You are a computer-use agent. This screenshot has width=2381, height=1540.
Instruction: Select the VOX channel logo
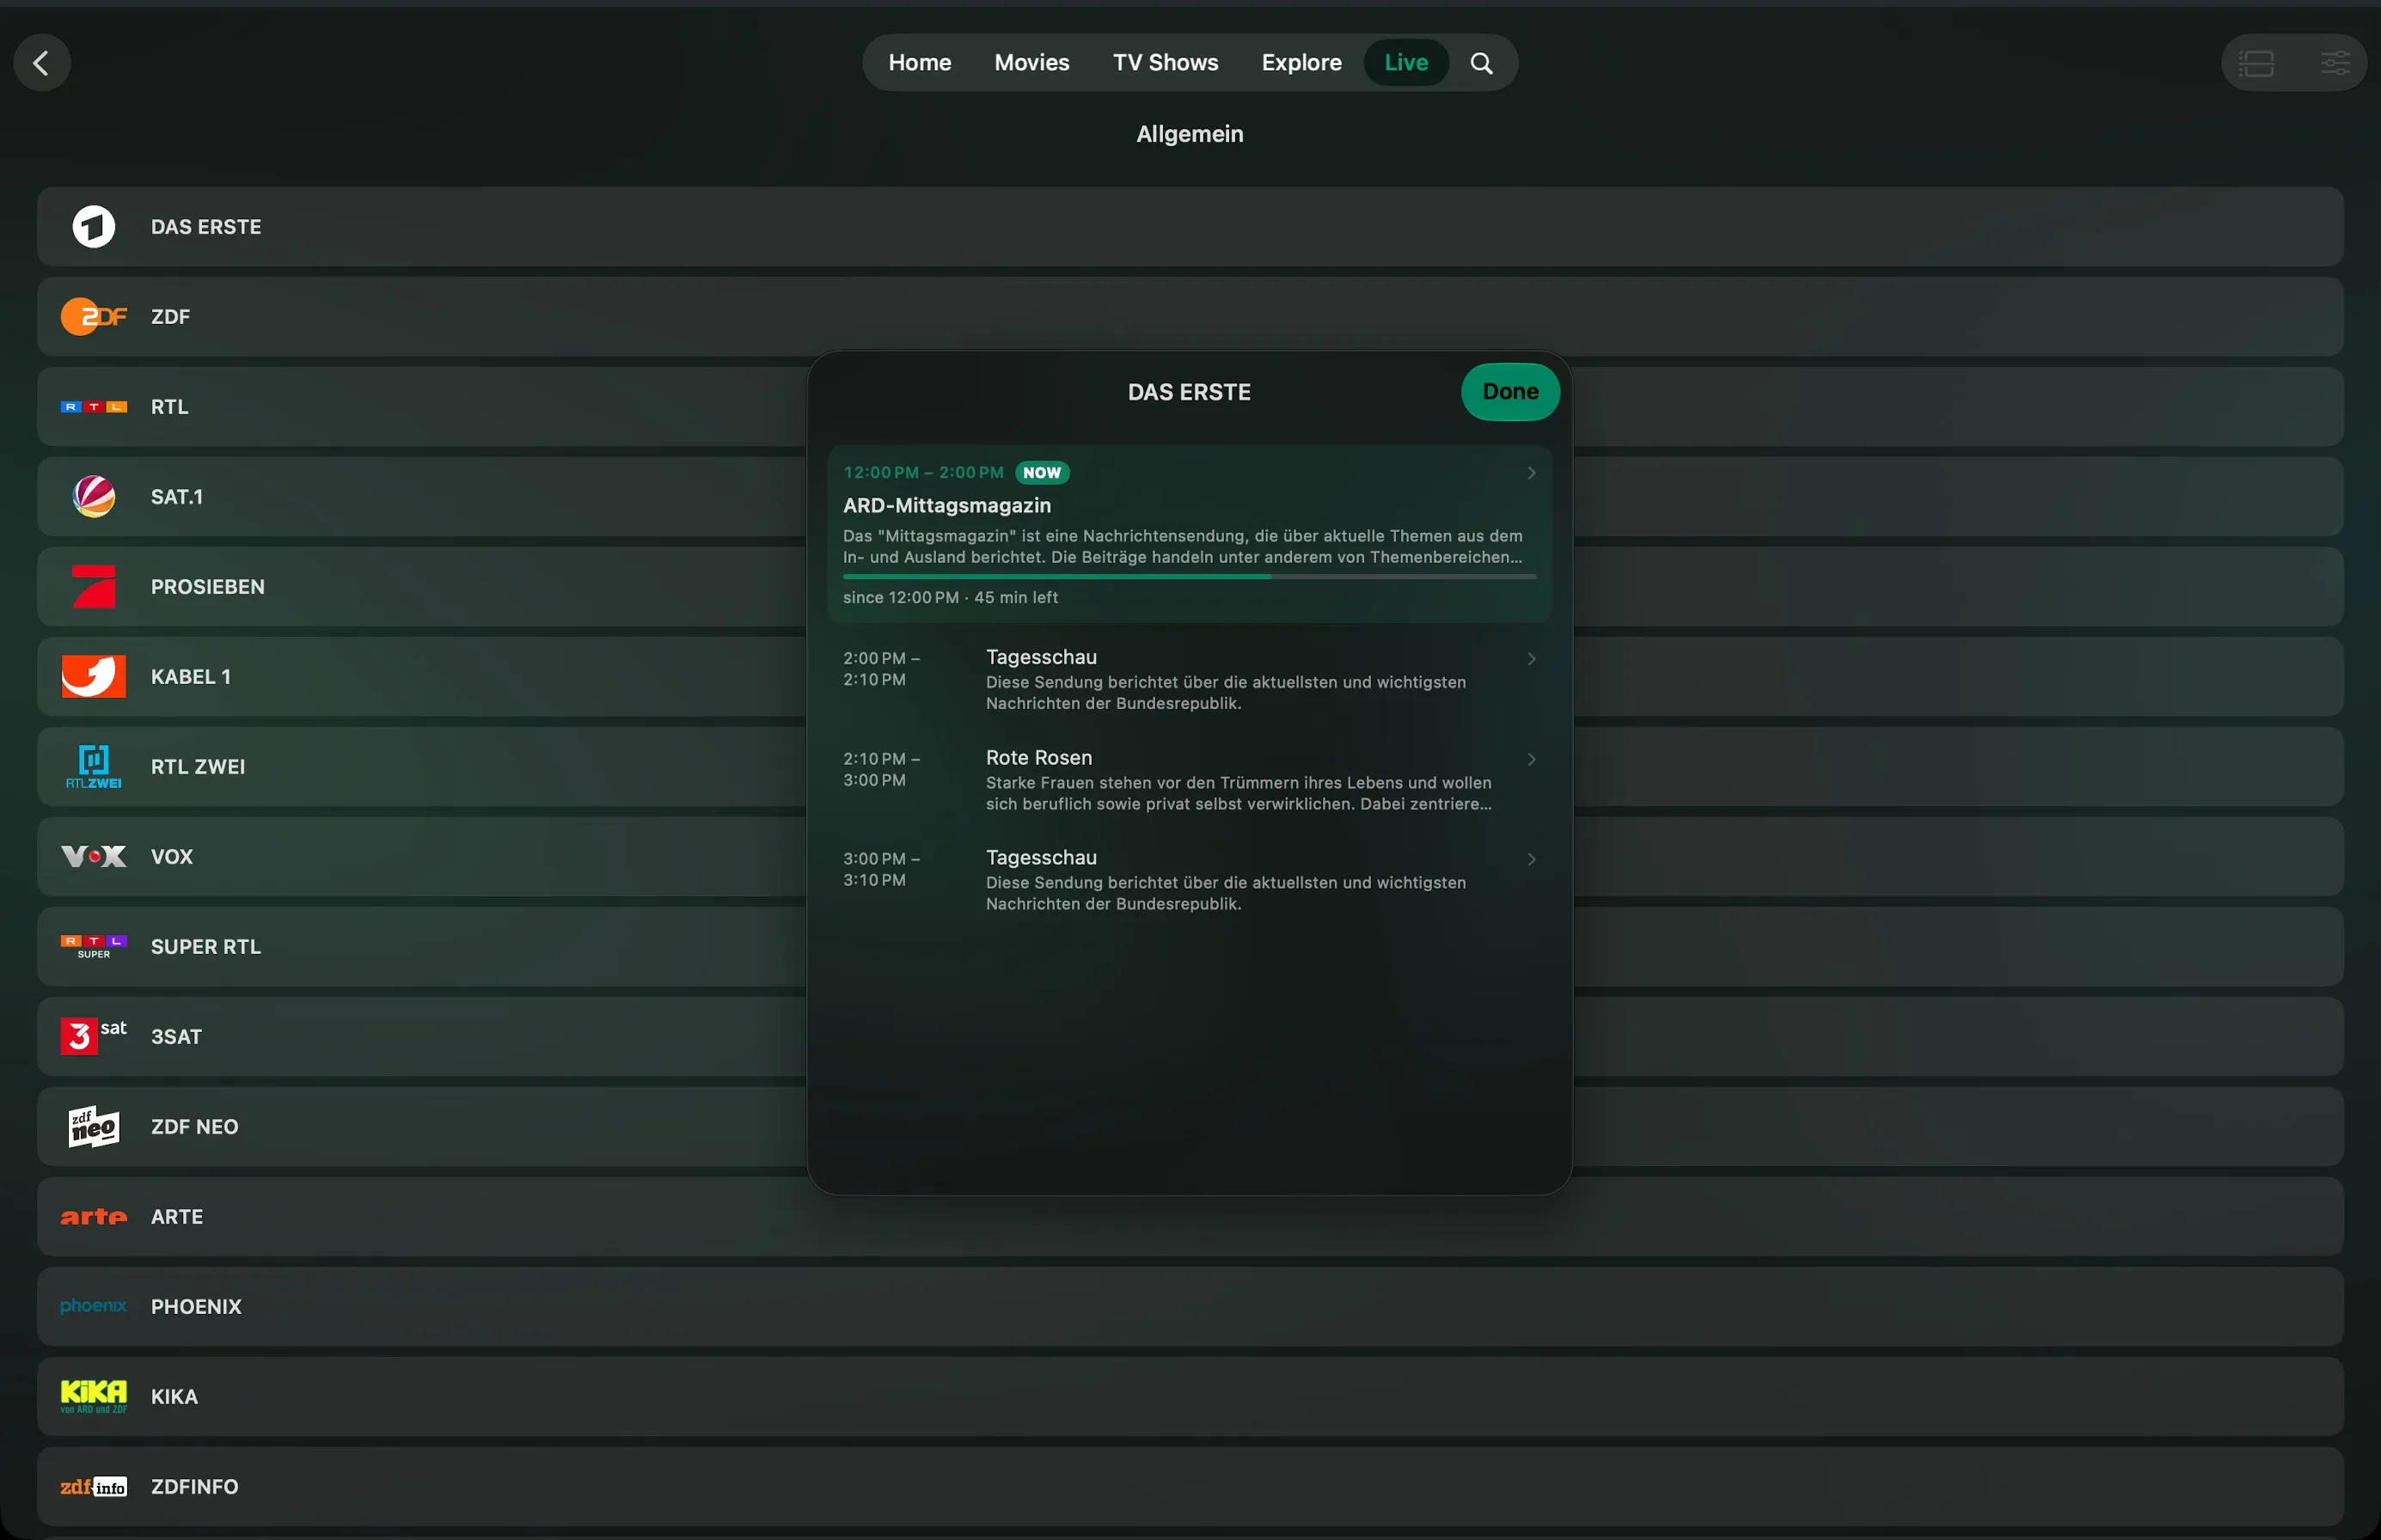click(94, 857)
